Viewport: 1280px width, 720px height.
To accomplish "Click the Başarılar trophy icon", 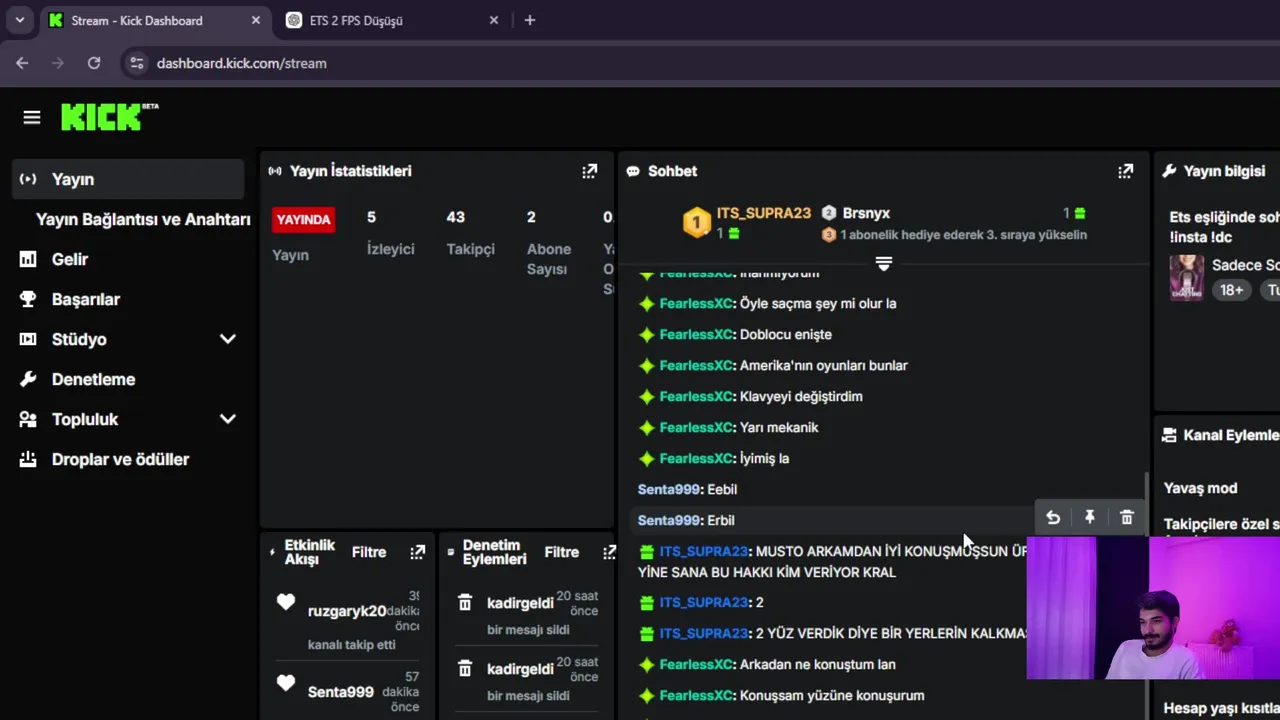I will 28,299.
